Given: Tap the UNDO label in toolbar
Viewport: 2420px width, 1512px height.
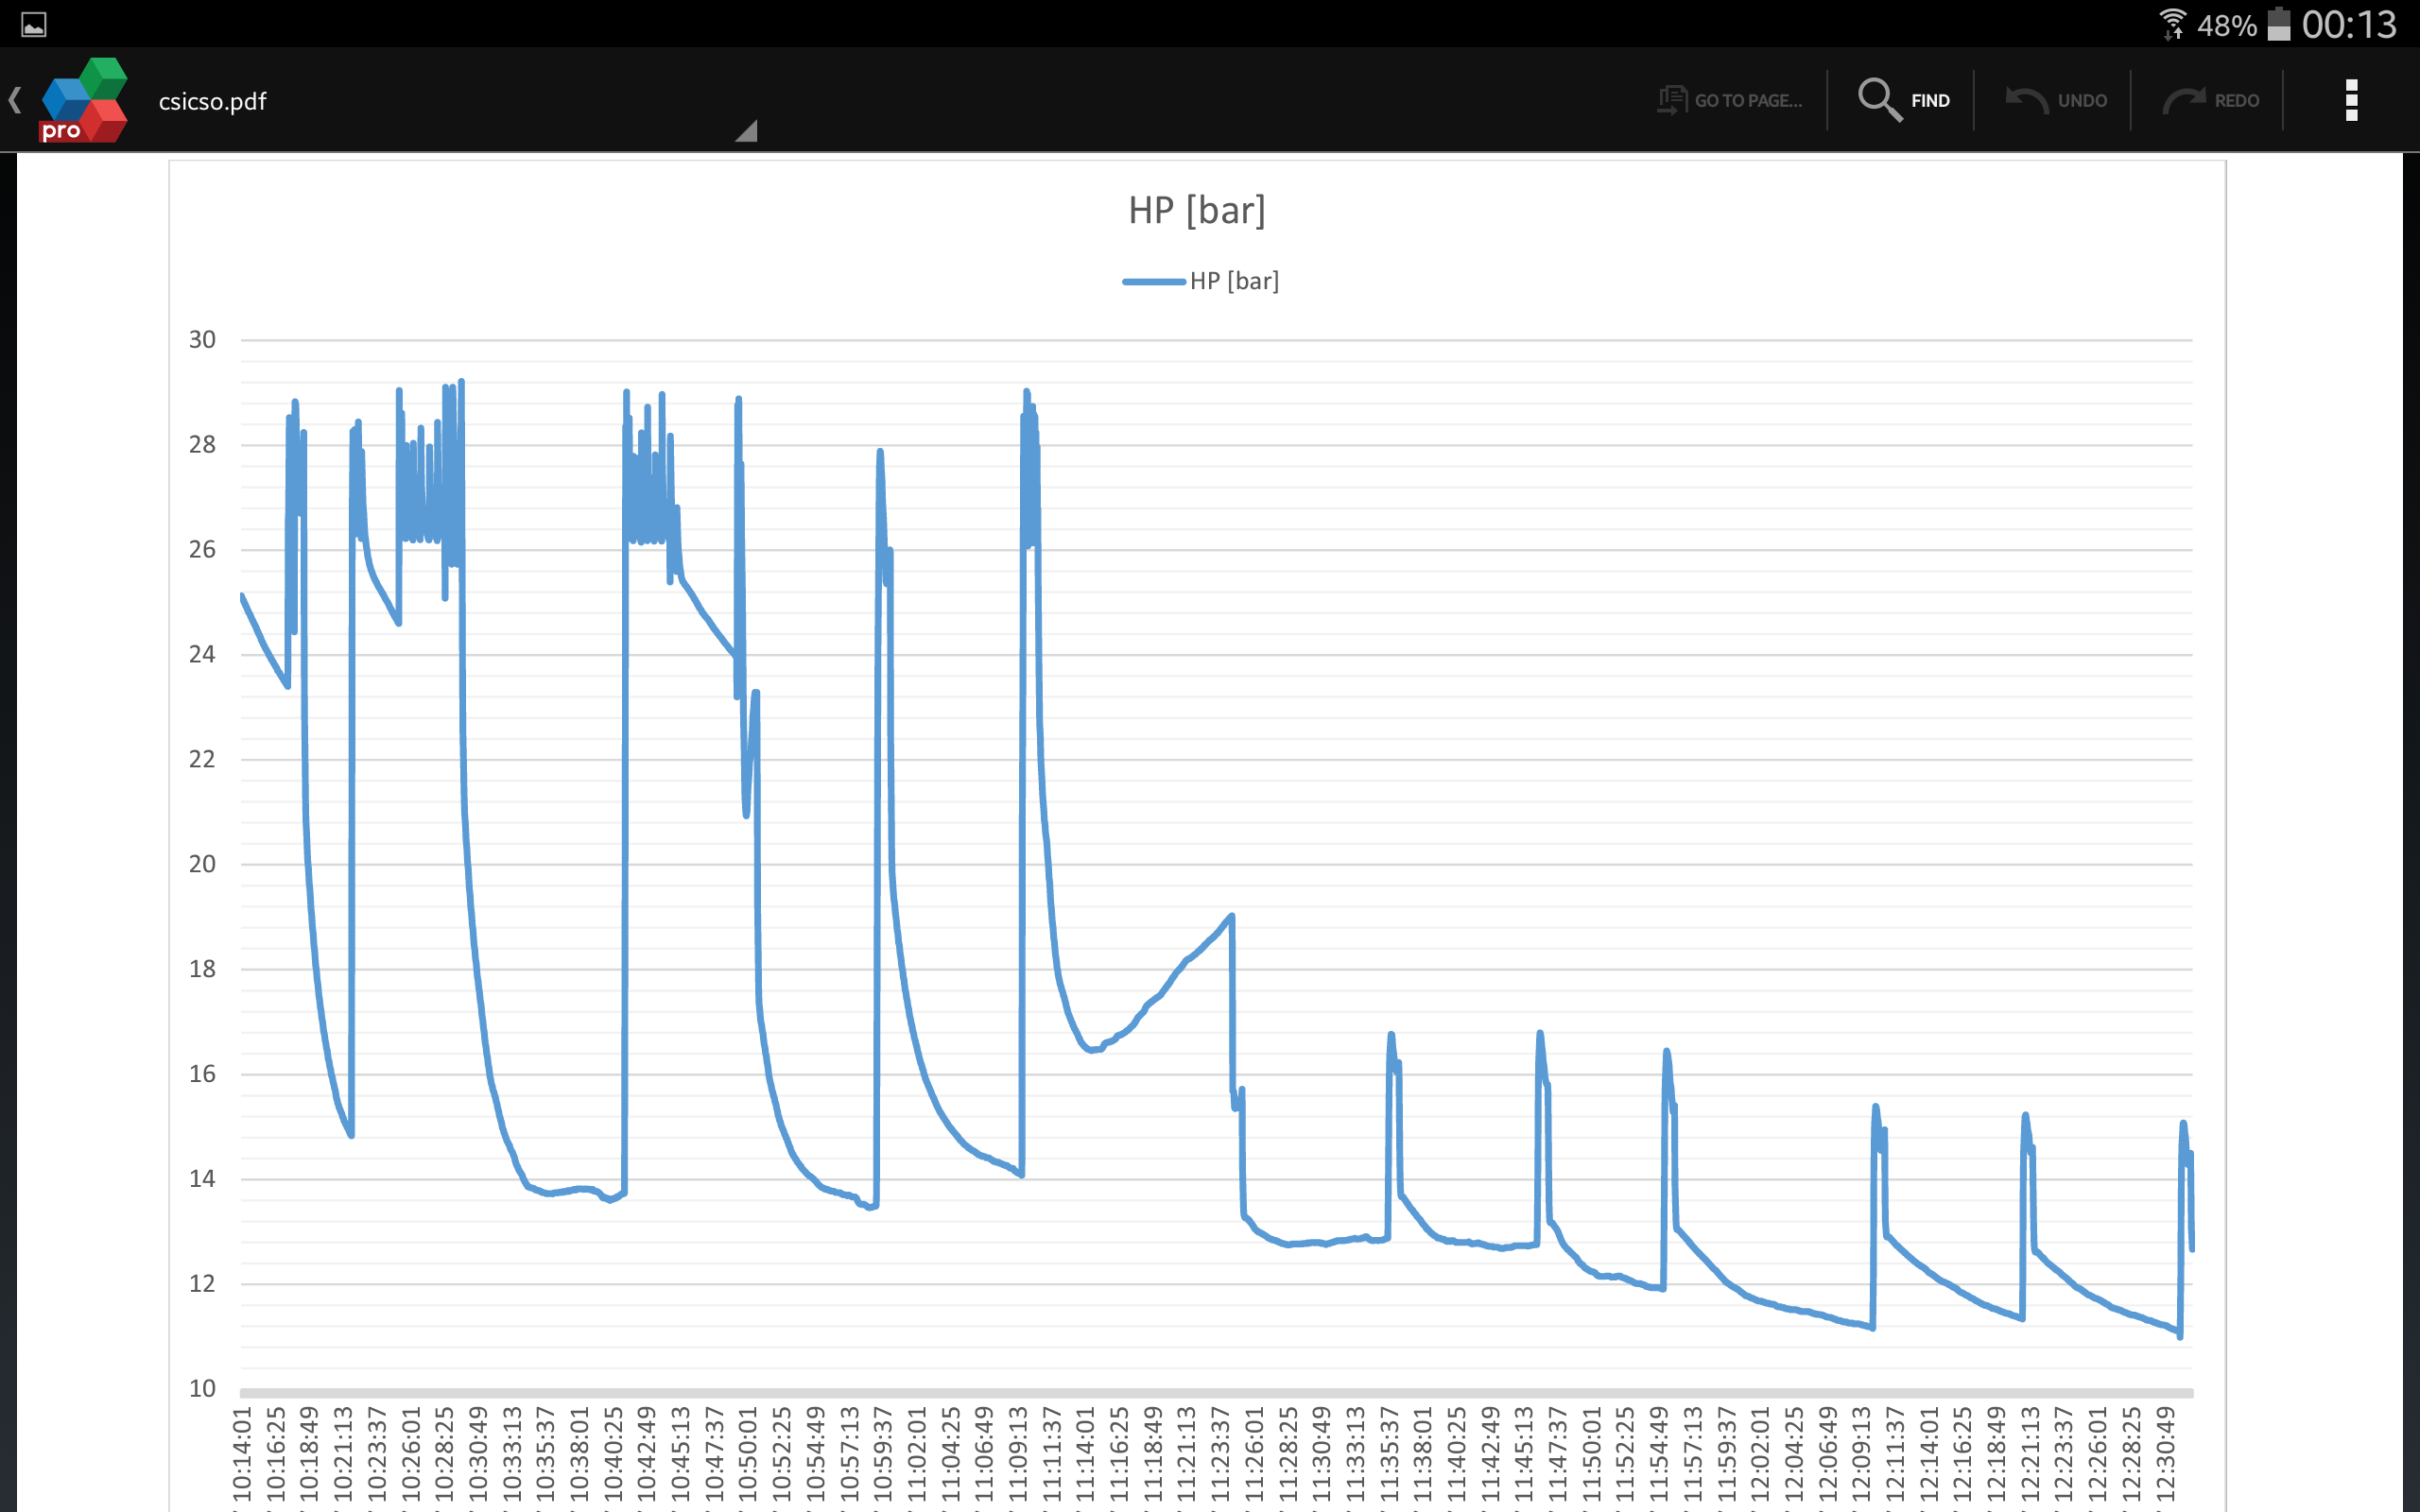Looking at the screenshot, I should 2082,101.
